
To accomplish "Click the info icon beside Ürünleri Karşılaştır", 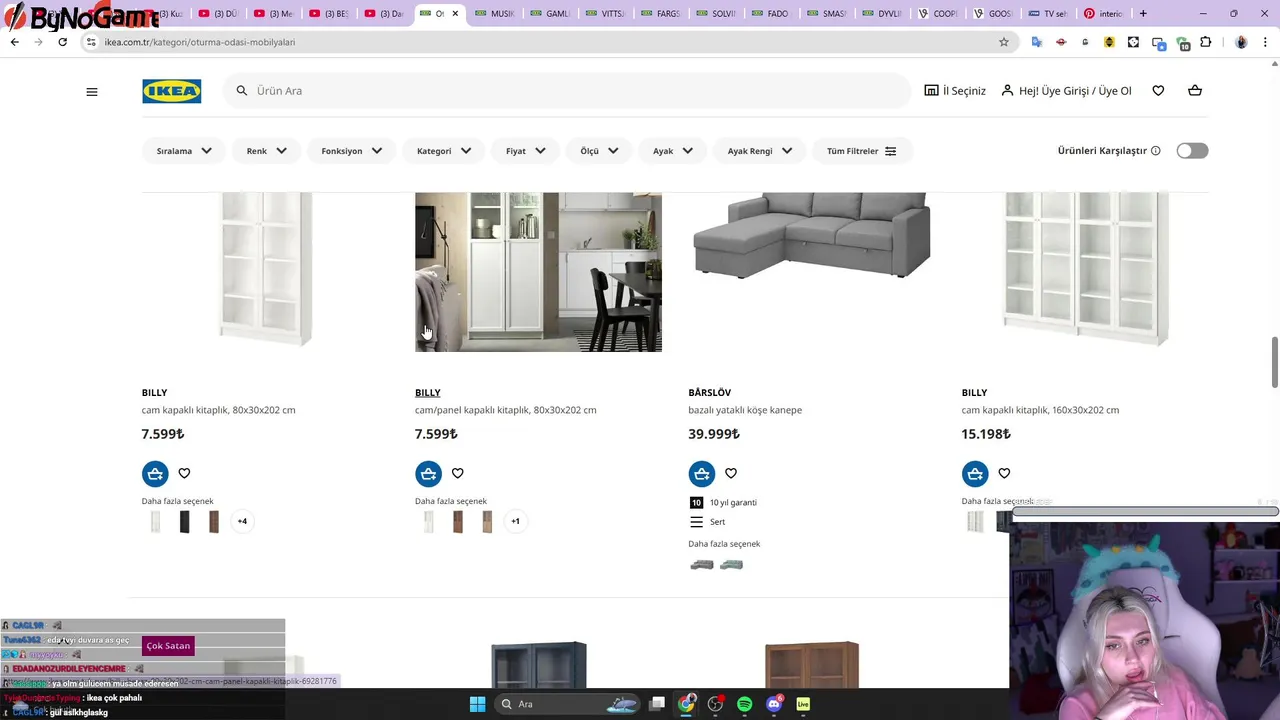I will 1155,151.
